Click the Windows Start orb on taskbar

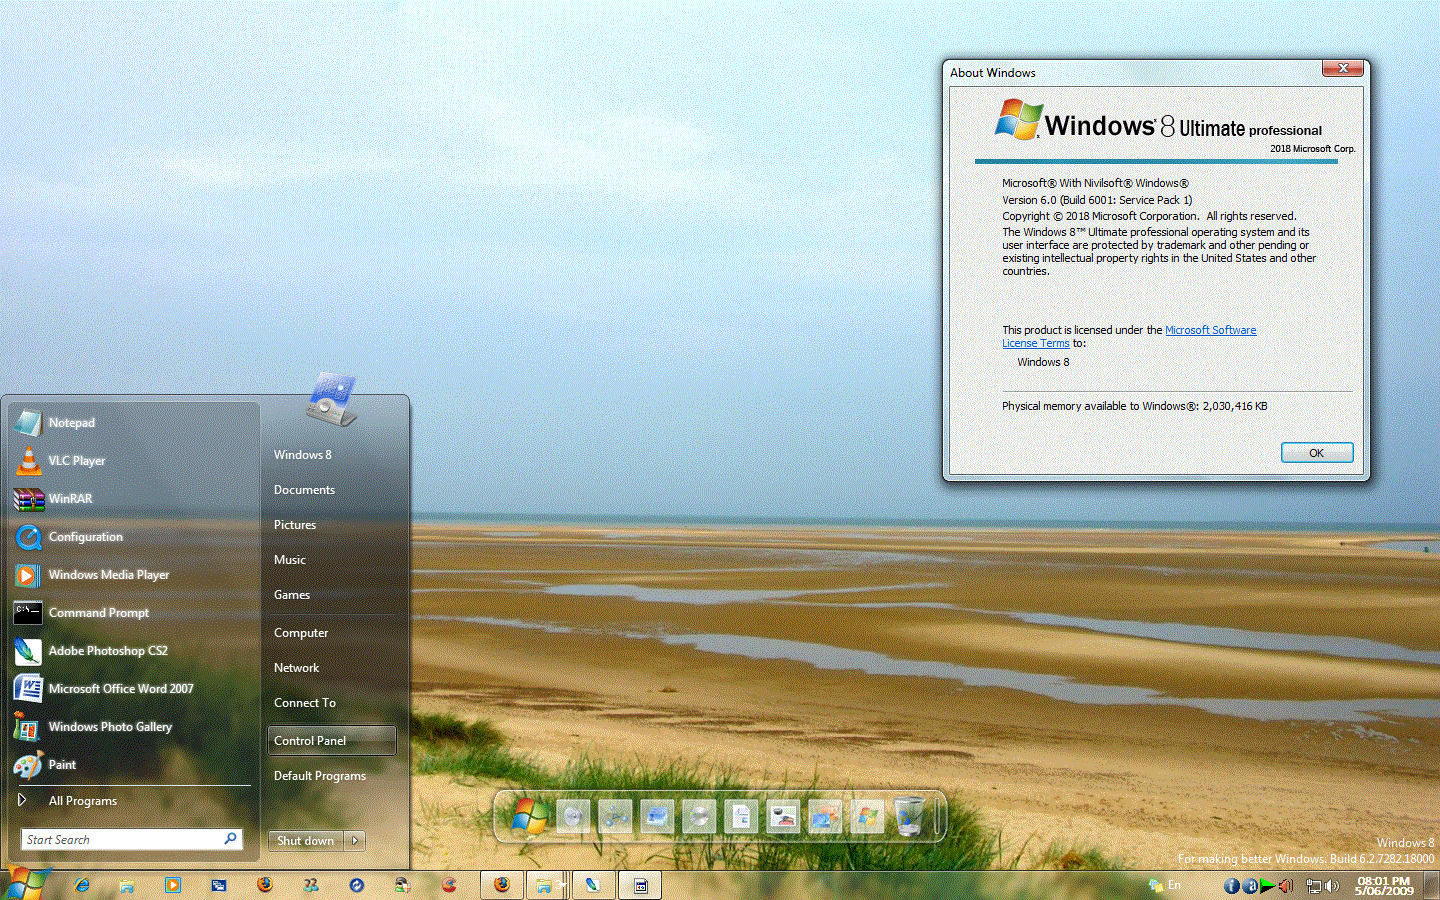tap(25, 884)
